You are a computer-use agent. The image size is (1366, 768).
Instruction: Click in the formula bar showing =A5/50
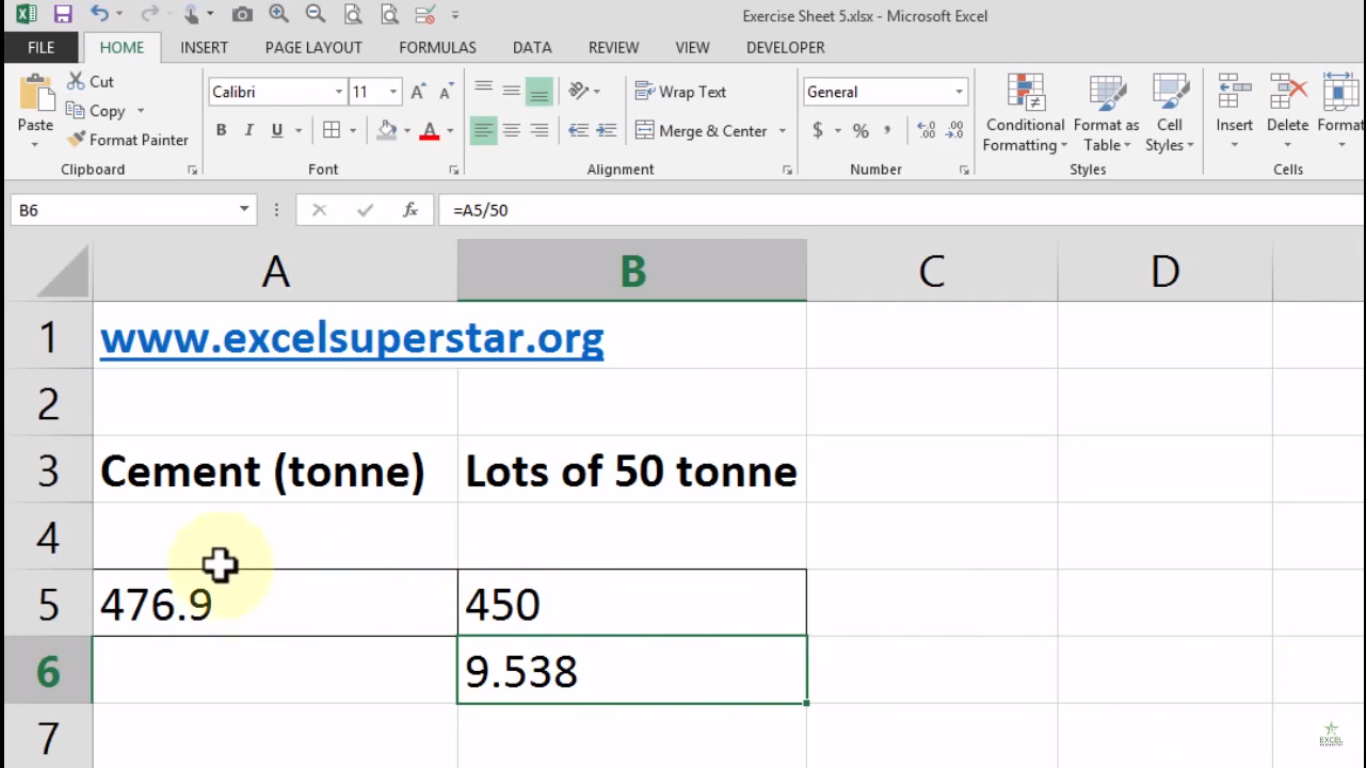pos(900,210)
